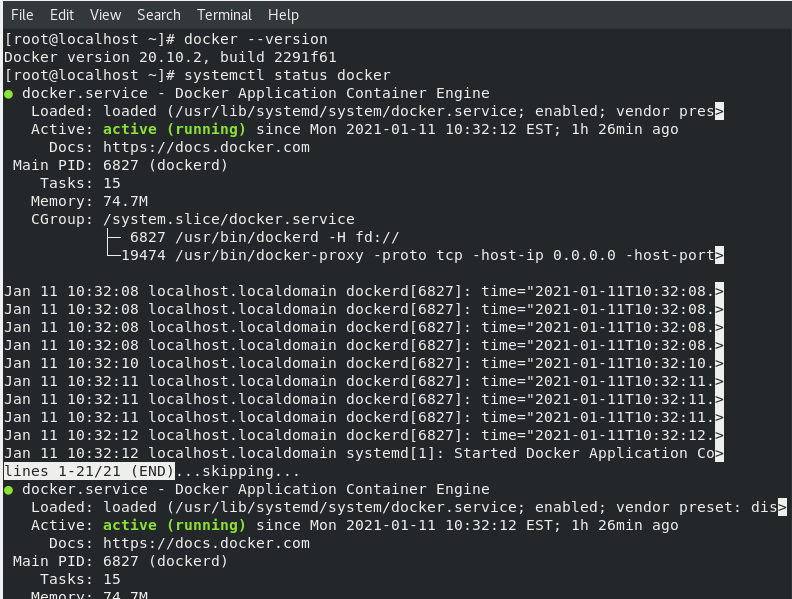792x599 pixels.
Task: Open the Search menu
Action: click(x=159, y=15)
